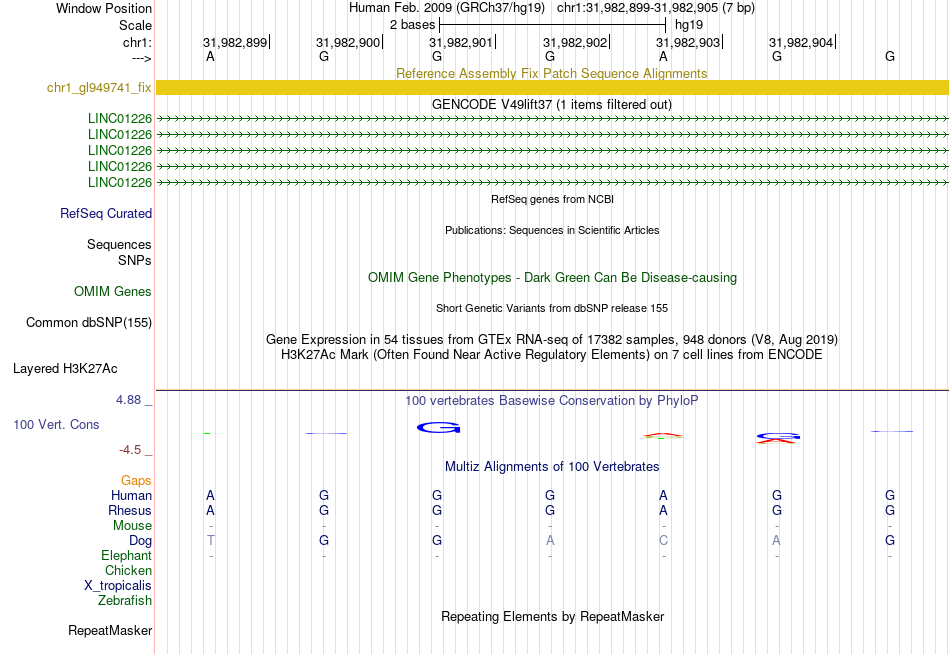Screen dimensions: 950x654
Task: Click the Sequences track label
Action: tap(119, 244)
